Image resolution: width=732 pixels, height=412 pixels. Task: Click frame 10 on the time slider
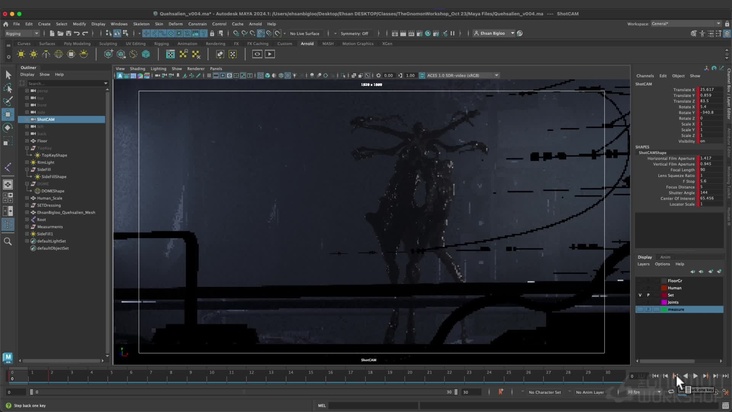(211, 374)
